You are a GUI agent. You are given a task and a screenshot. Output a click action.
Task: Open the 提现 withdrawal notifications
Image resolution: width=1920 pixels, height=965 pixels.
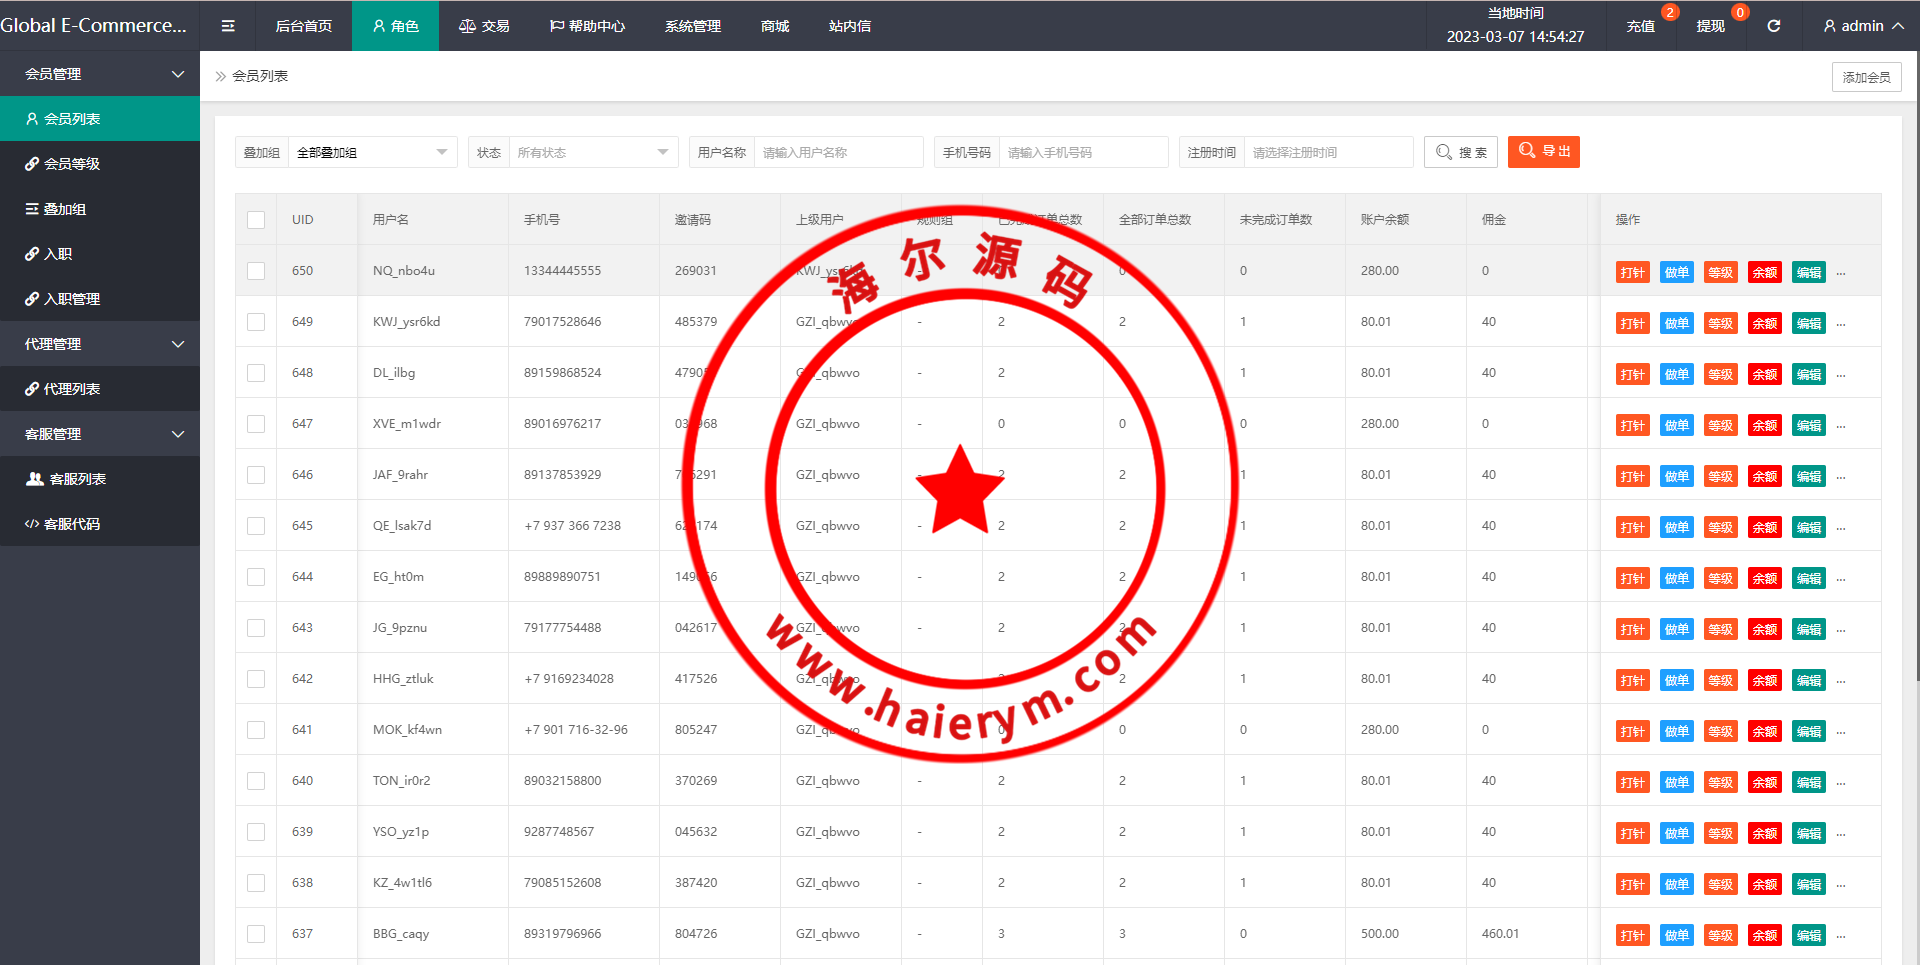(1710, 26)
